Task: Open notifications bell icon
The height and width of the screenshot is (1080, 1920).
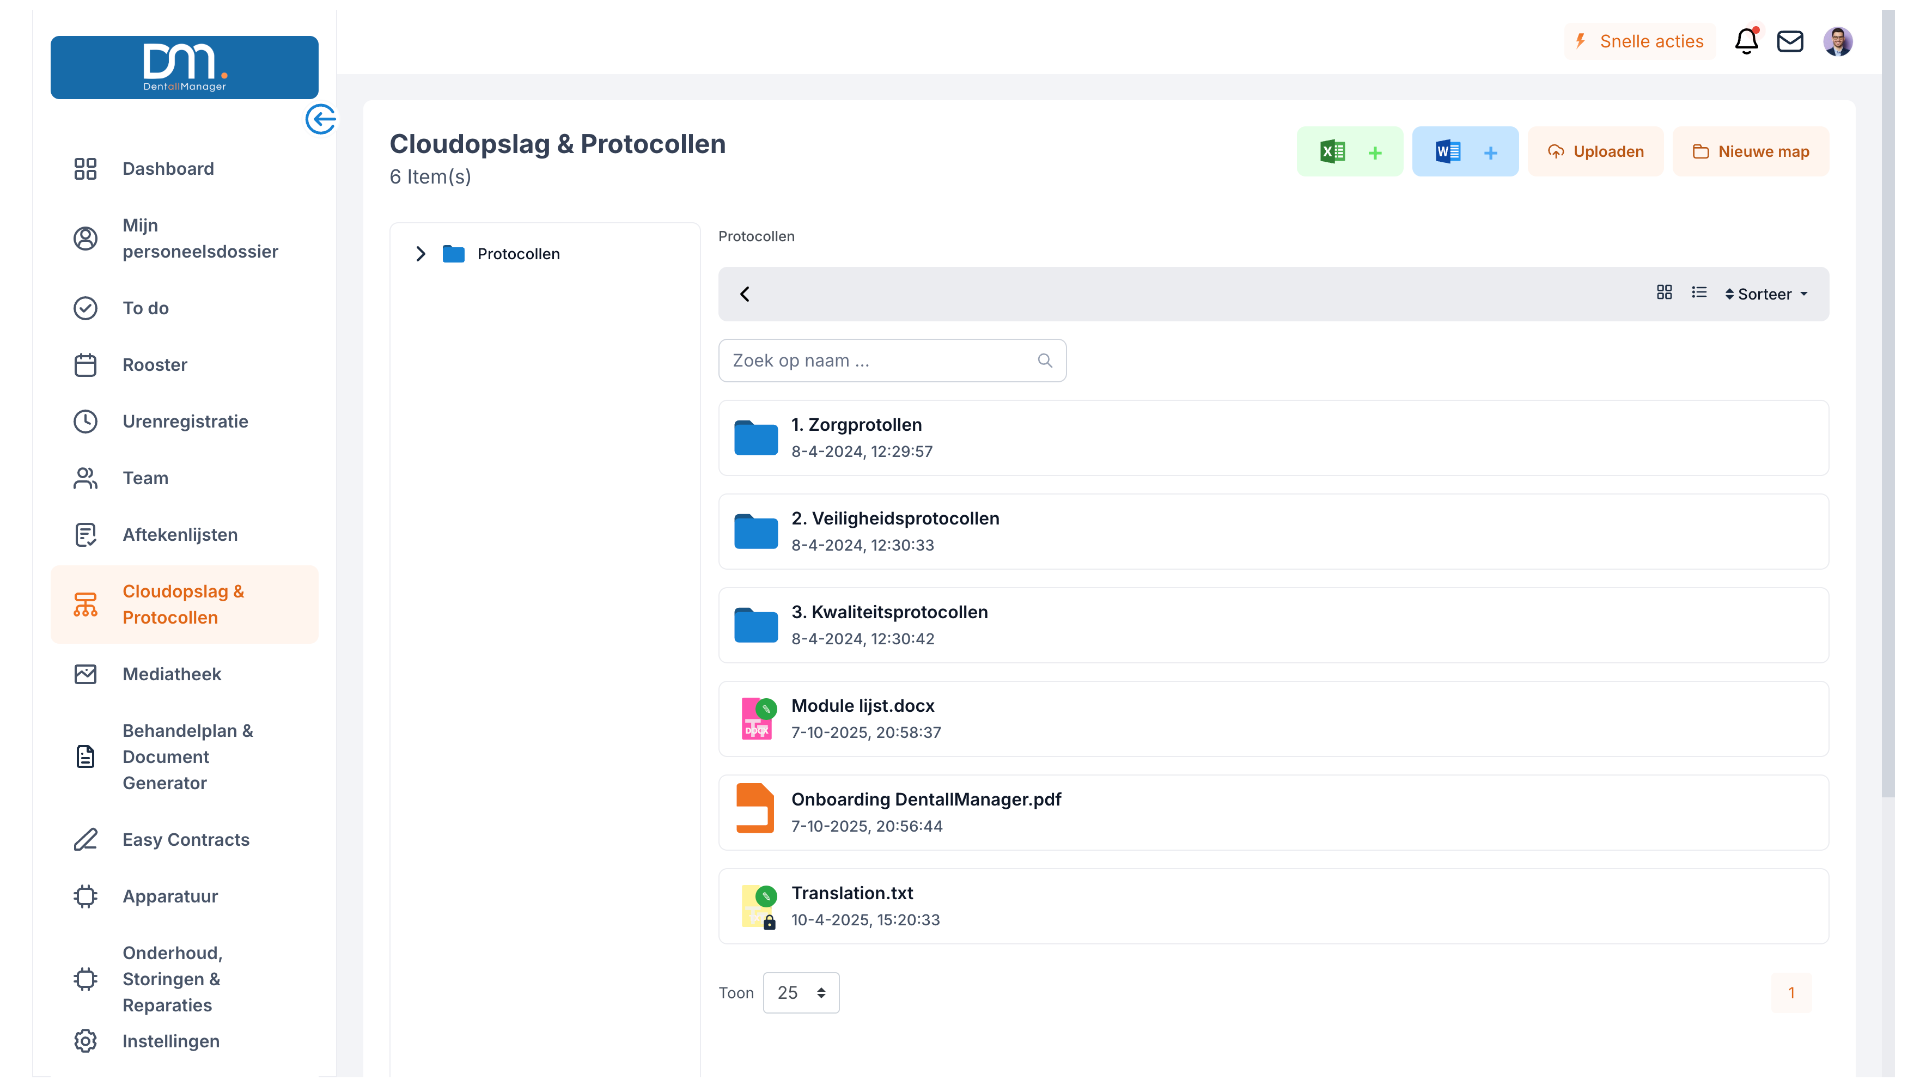Action: 1746,41
